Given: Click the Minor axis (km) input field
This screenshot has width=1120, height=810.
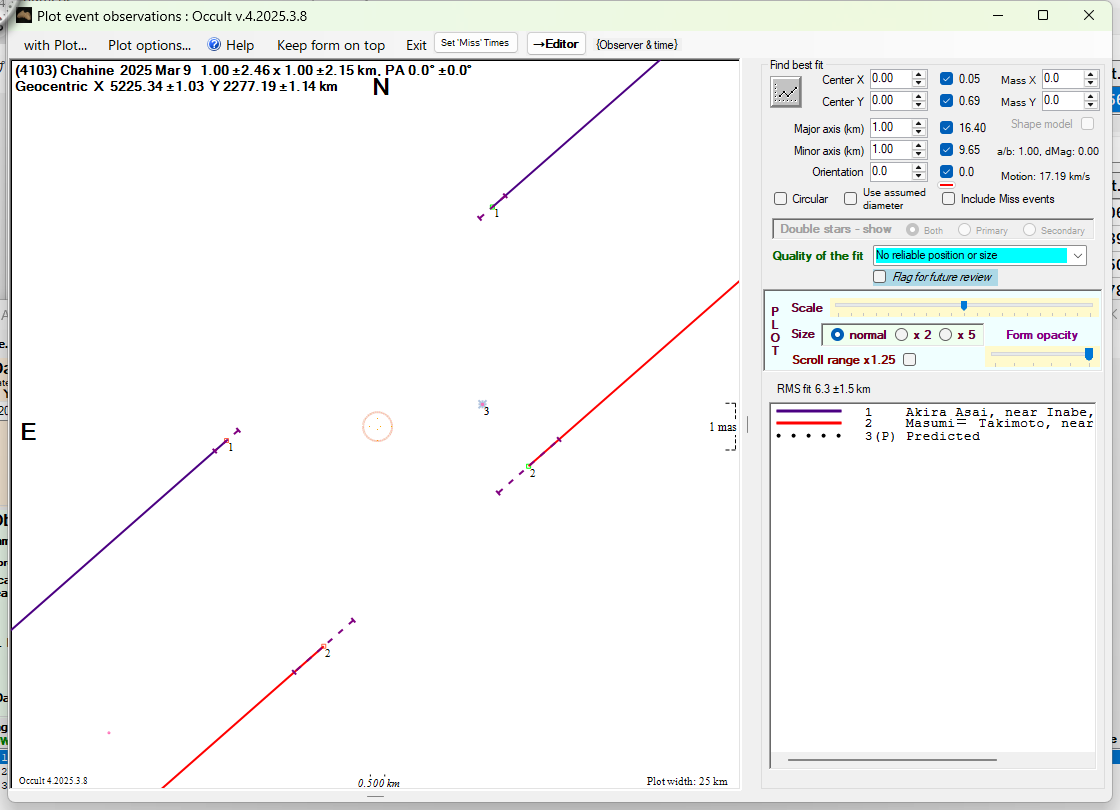Looking at the screenshot, I should pos(889,150).
